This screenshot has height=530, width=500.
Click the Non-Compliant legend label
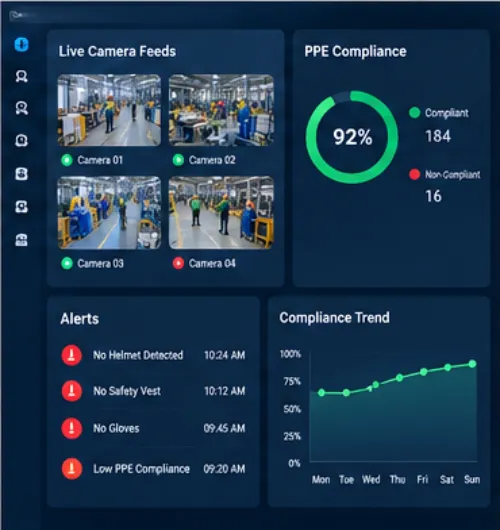point(453,174)
